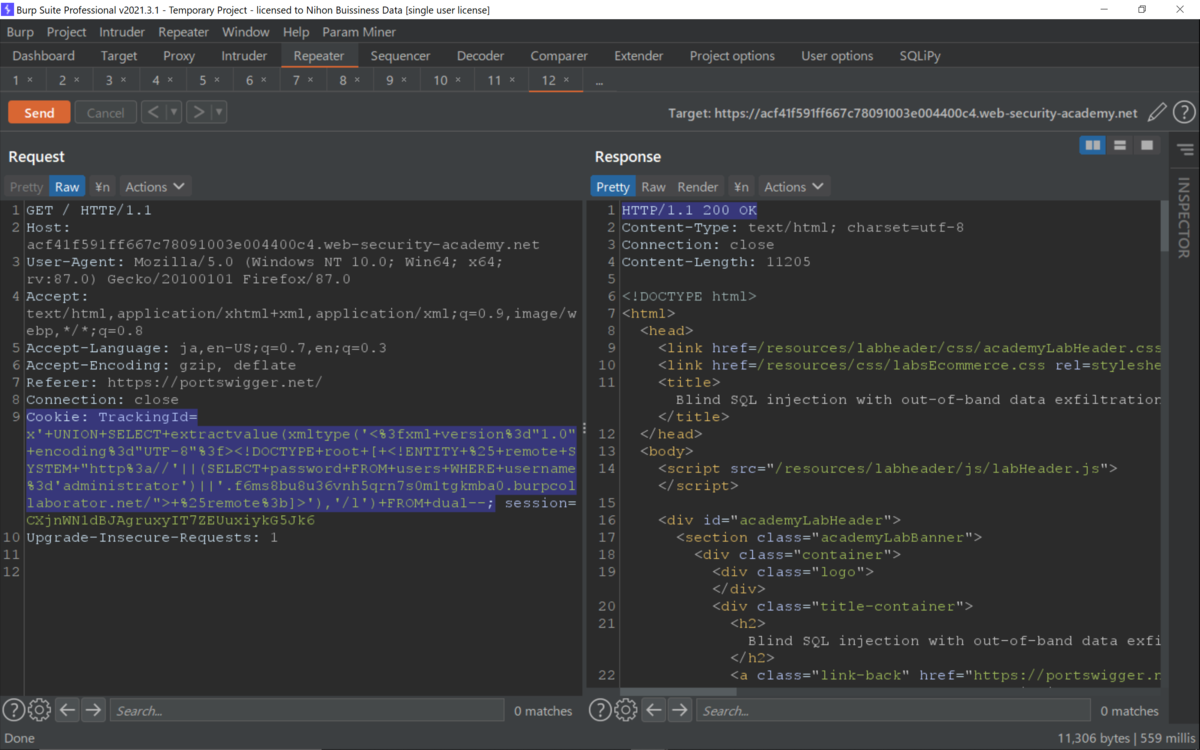Open the Burp menu
The height and width of the screenshot is (750, 1200).
pyautogui.click(x=20, y=32)
